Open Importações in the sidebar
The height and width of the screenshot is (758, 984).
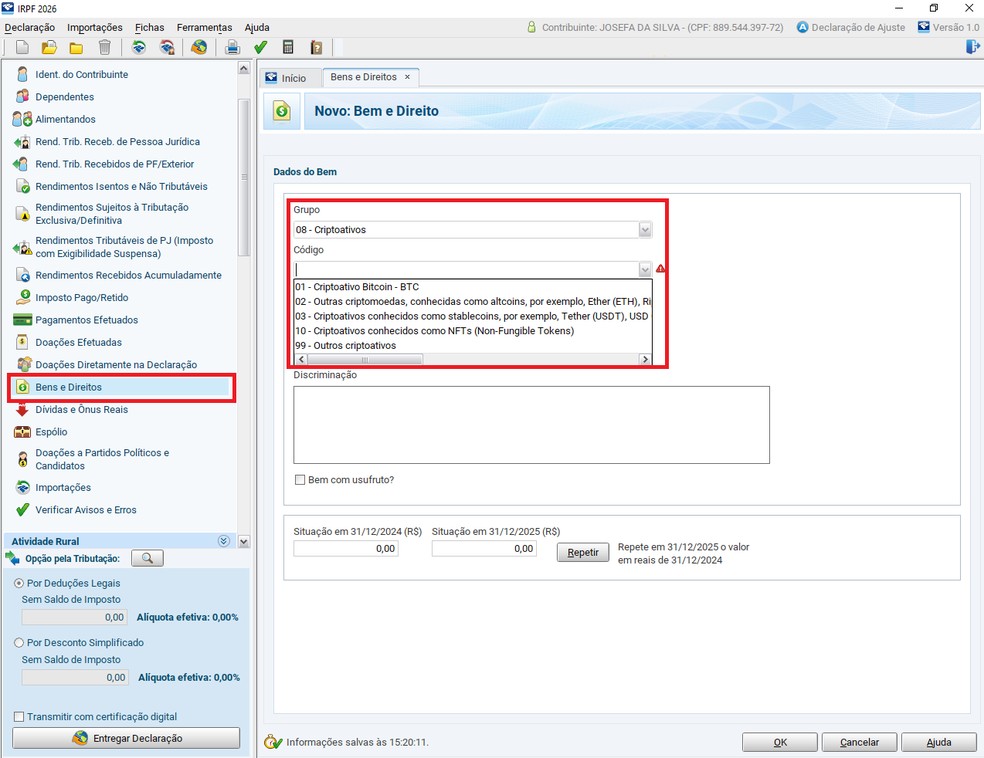63,488
